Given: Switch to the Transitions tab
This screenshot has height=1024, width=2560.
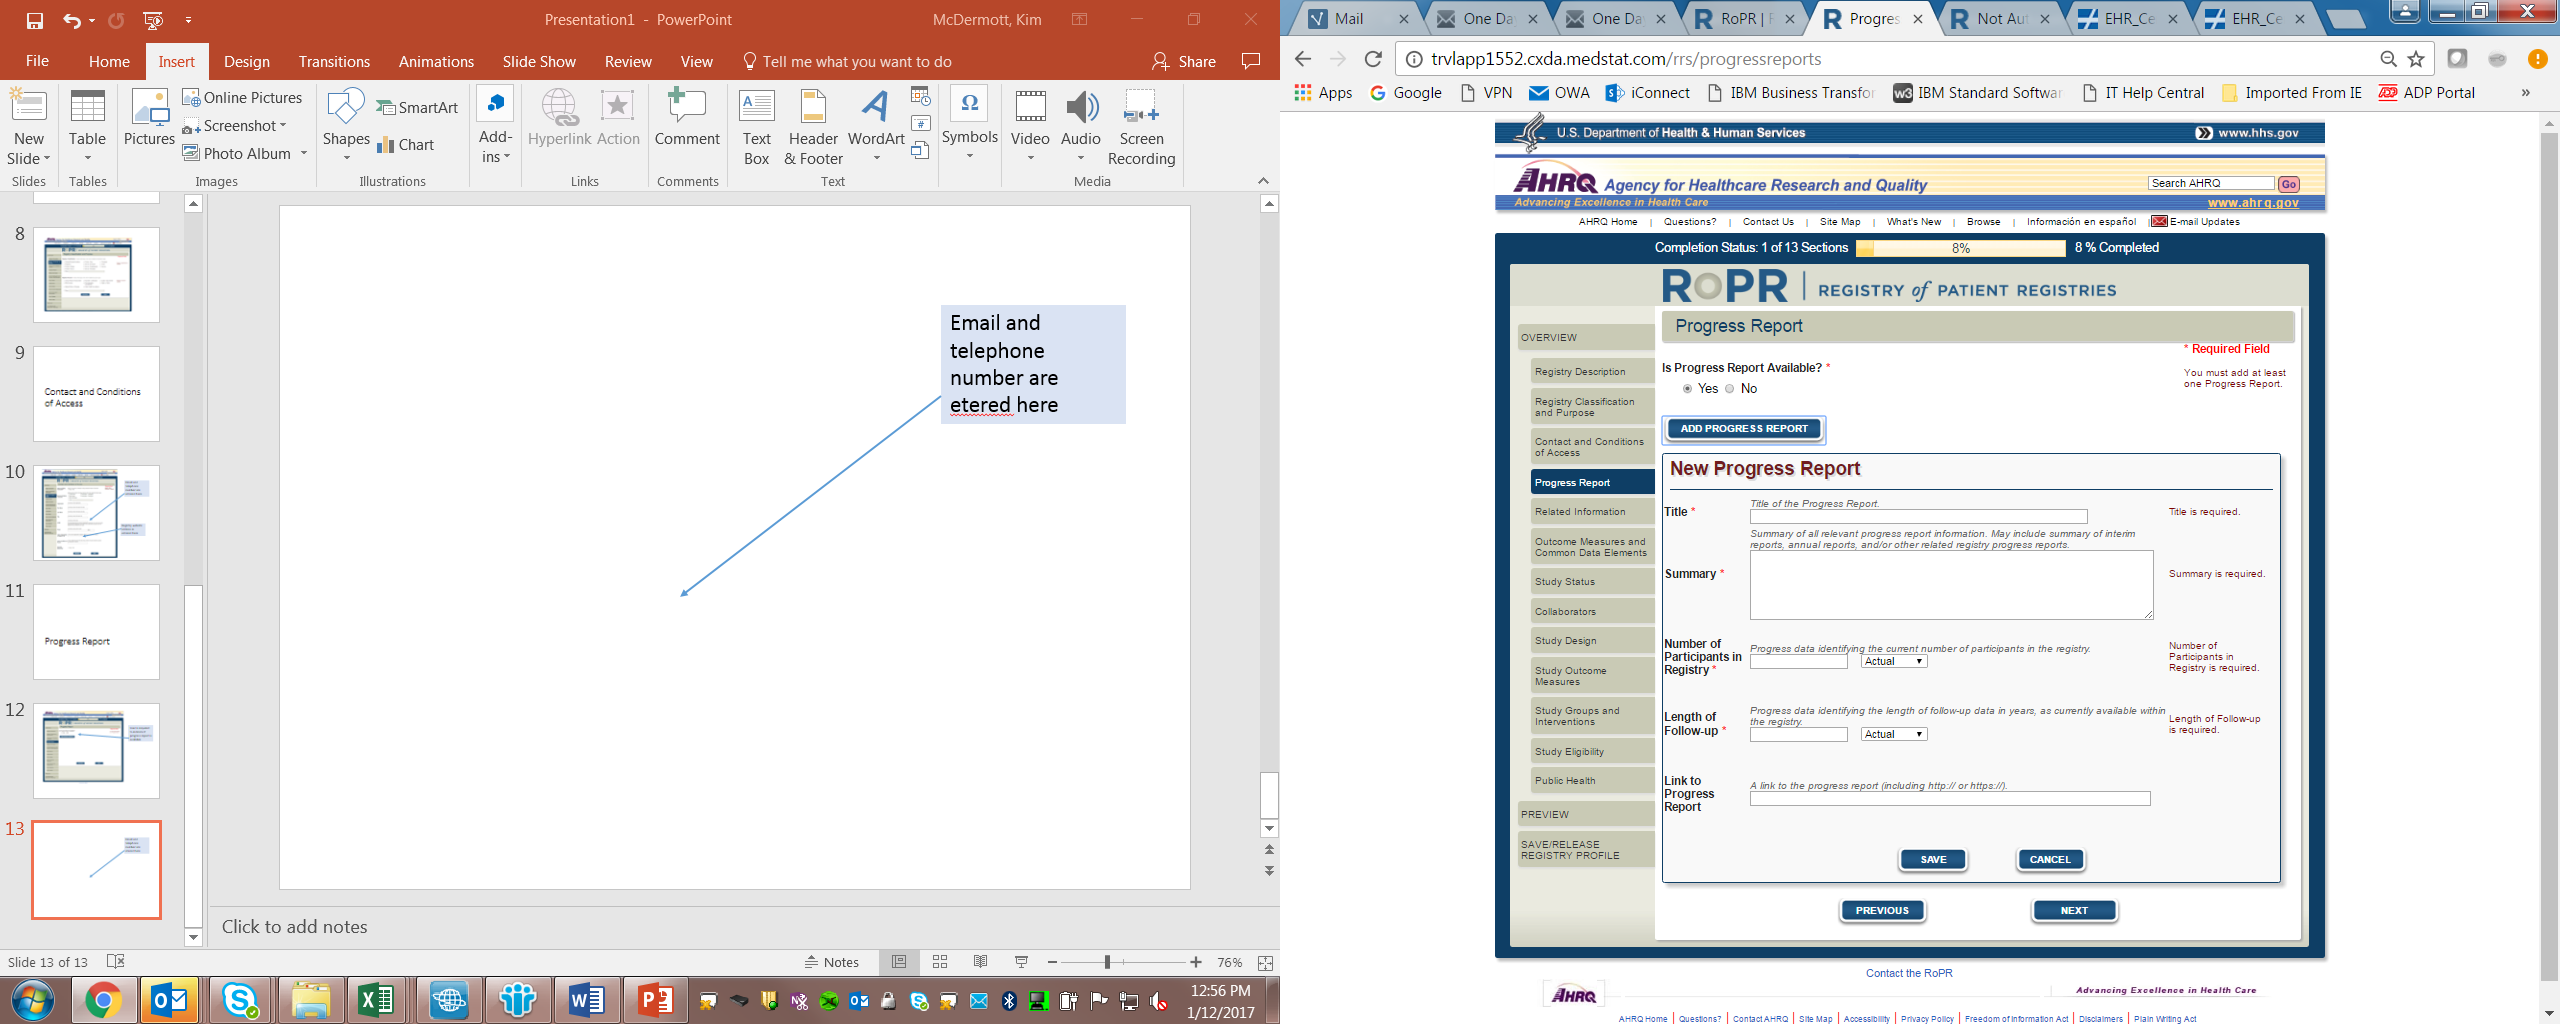Looking at the screenshot, I should [x=334, y=62].
